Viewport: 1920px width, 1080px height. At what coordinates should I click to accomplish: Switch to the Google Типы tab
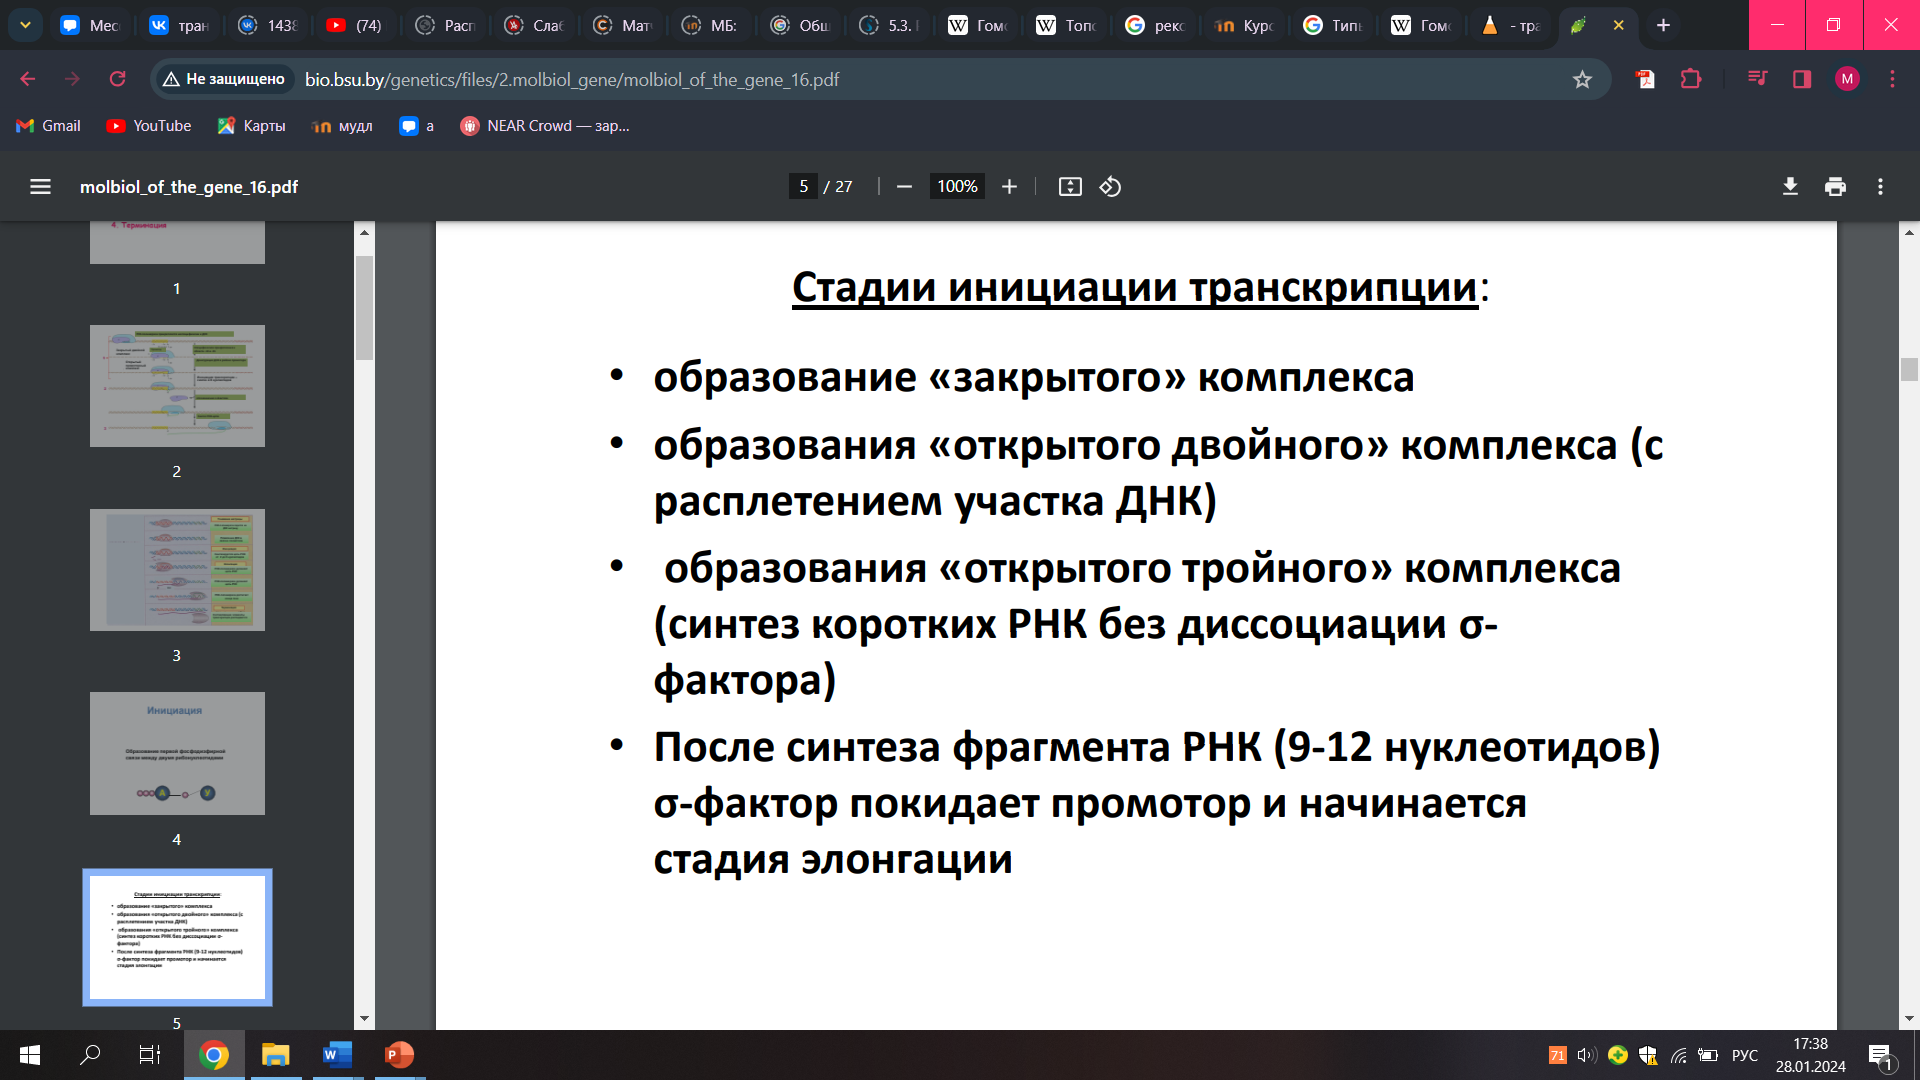click(x=1334, y=25)
